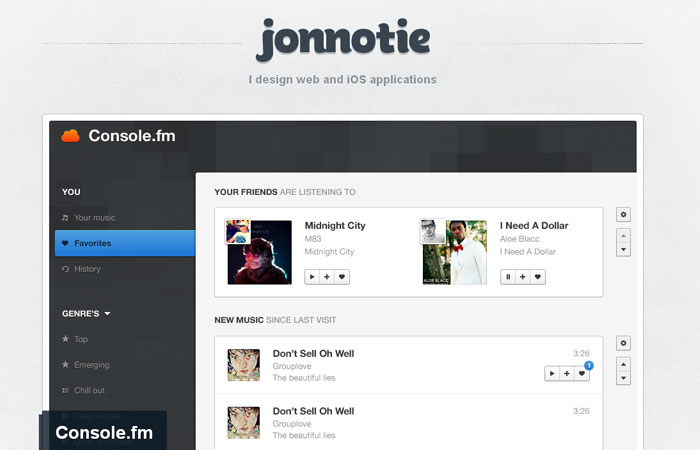The height and width of the screenshot is (450, 700).
Task: Click friend avatar on Aloe Blacc cover
Action: [x=433, y=231]
